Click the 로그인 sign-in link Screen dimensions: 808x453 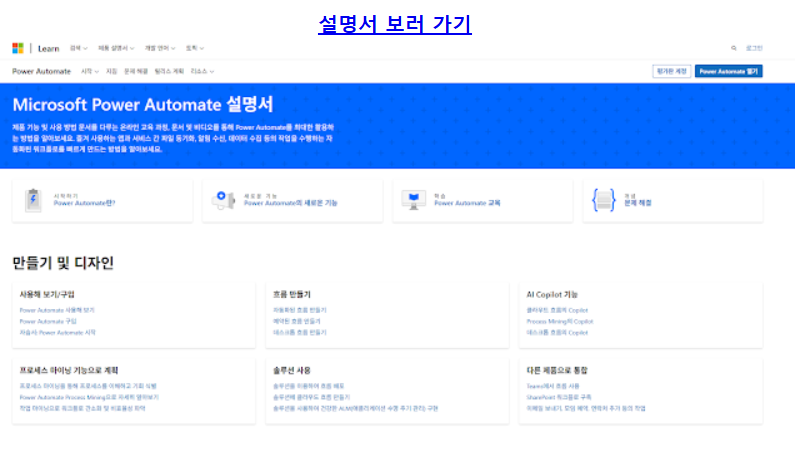point(754,48)
